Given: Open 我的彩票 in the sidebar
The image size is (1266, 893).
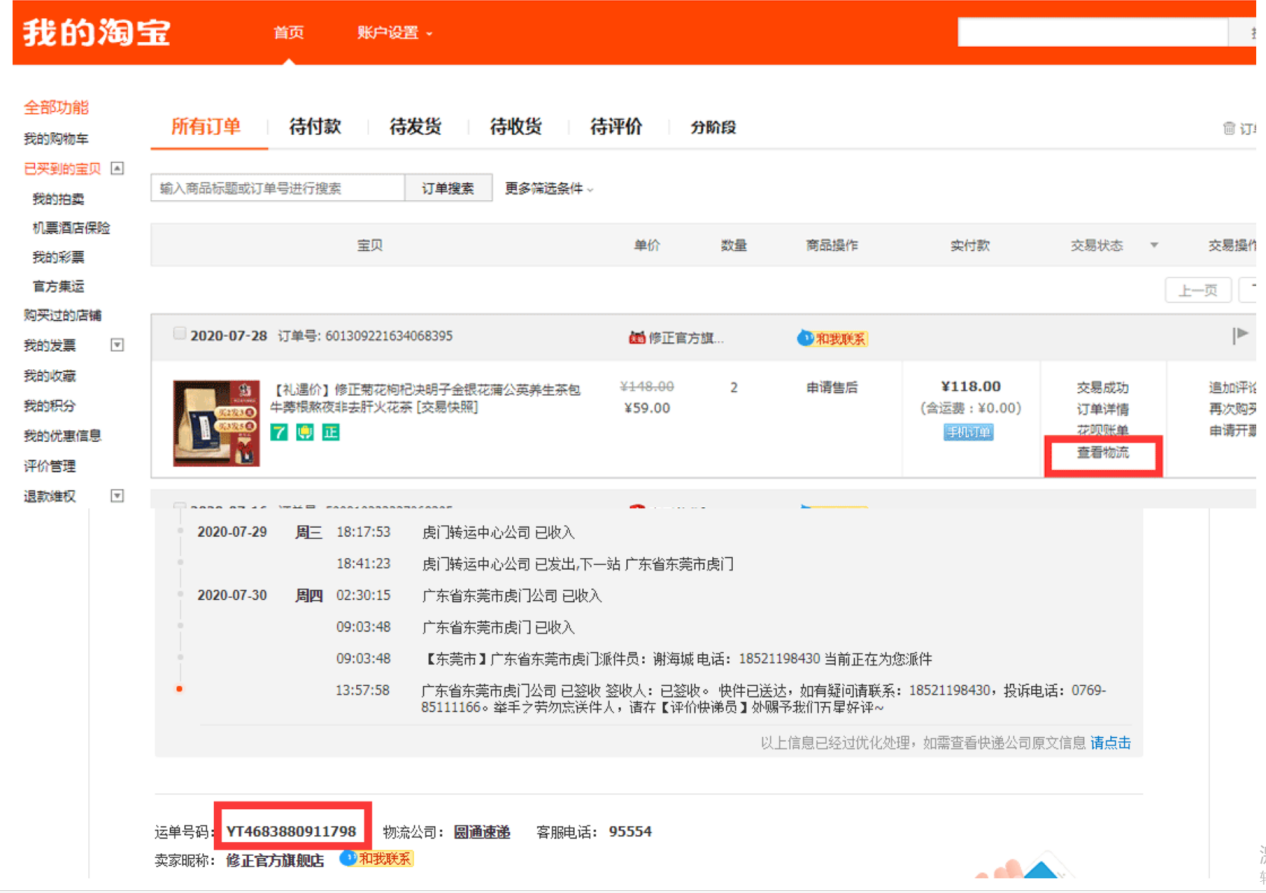Looking at the screenshot, I should 58,257.
